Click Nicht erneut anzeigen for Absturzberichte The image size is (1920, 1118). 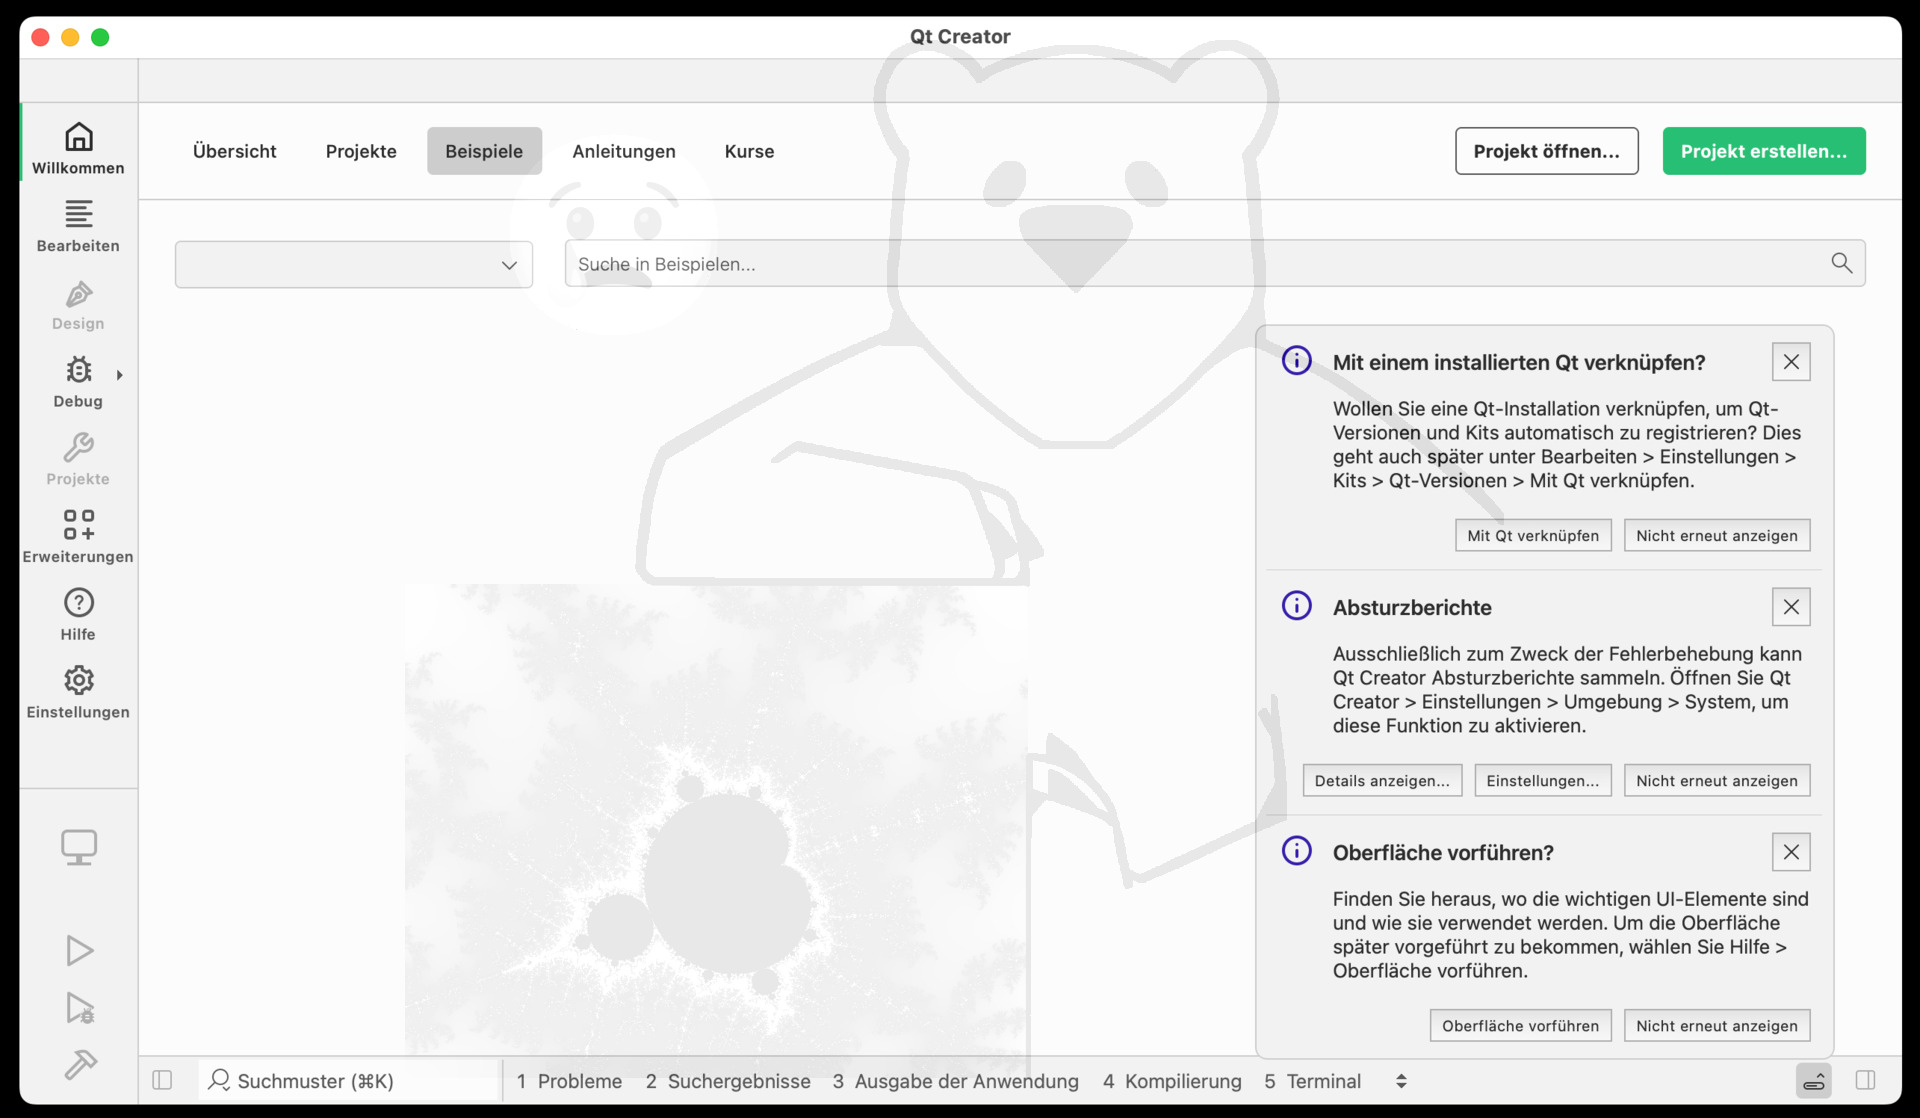(x=1717, y=780)
